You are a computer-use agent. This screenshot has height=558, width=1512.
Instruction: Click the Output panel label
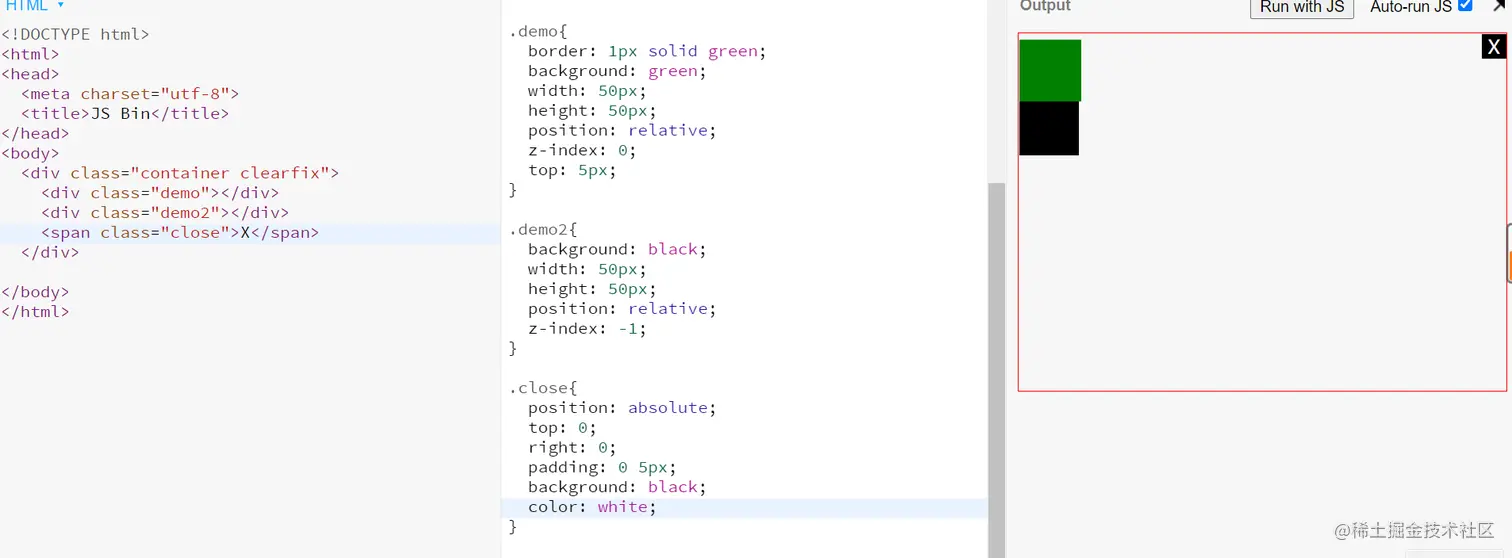1045,6
